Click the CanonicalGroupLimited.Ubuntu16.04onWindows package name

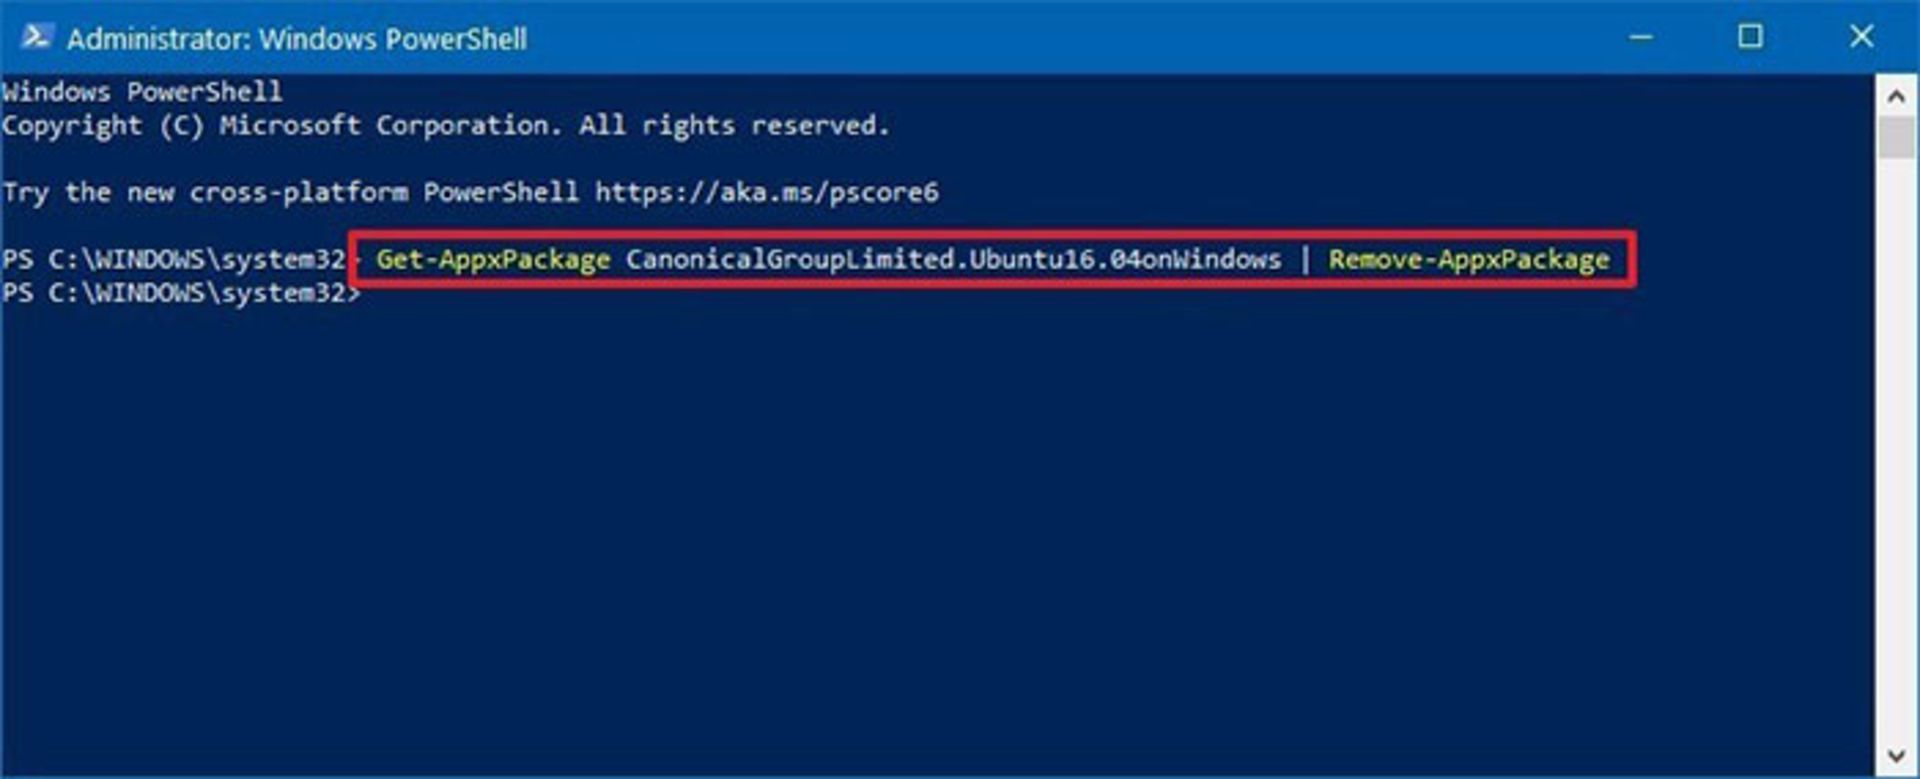coord(954,260)
